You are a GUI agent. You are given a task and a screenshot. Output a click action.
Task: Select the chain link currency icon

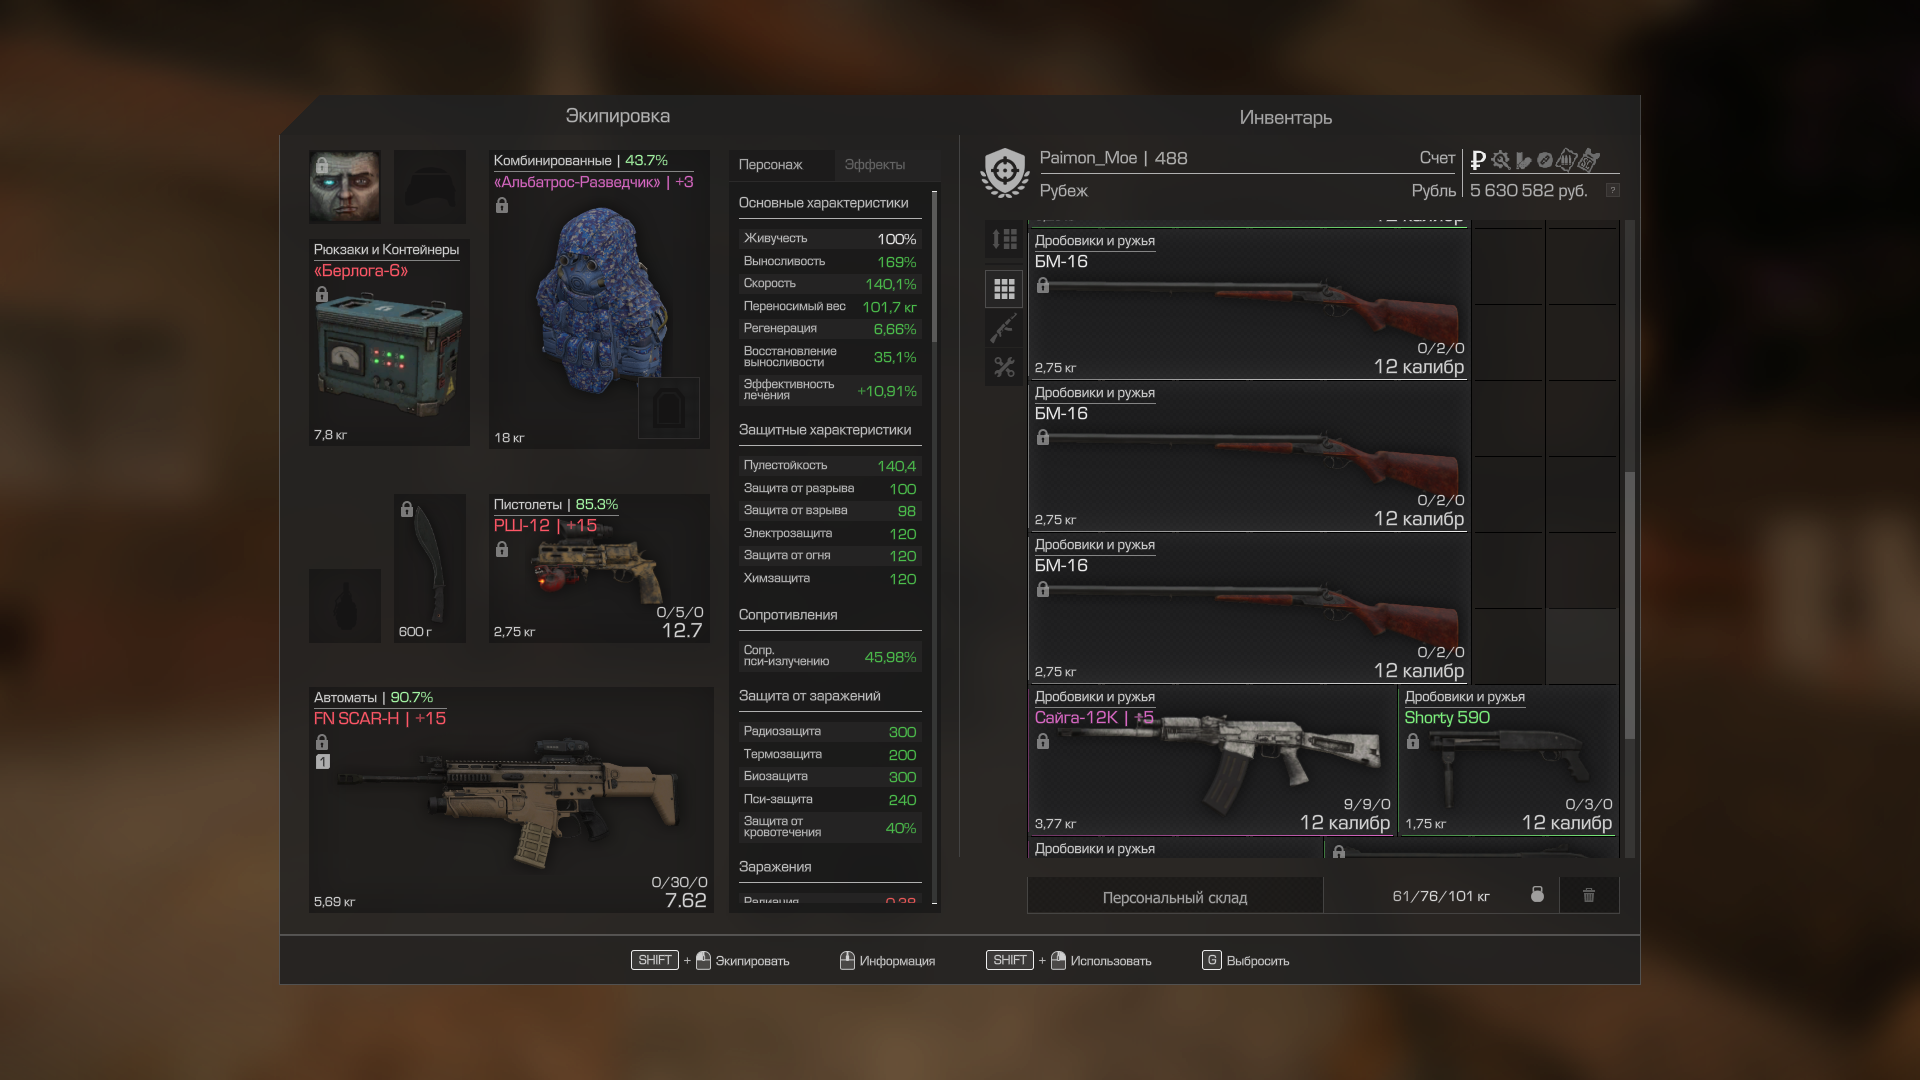(x=1545, y=159)
